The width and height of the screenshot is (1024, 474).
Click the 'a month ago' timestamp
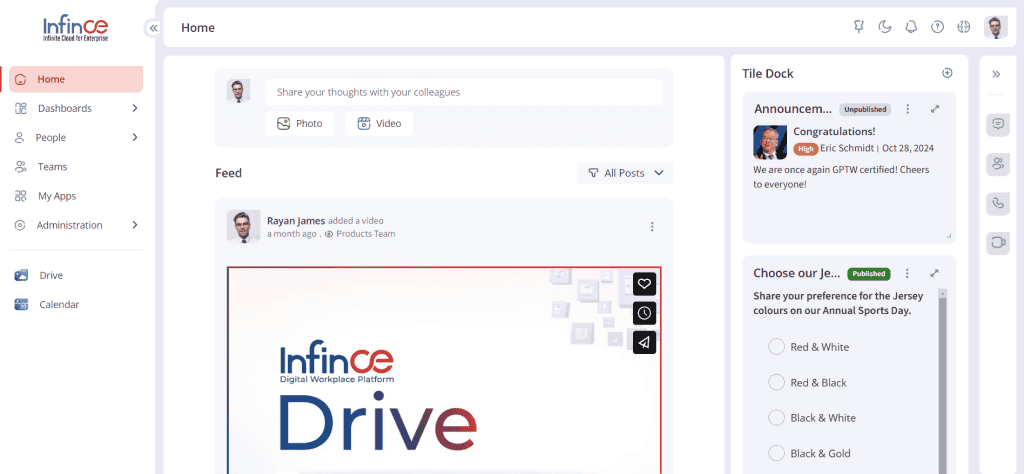pyautogui.click(x=292, y=234)
